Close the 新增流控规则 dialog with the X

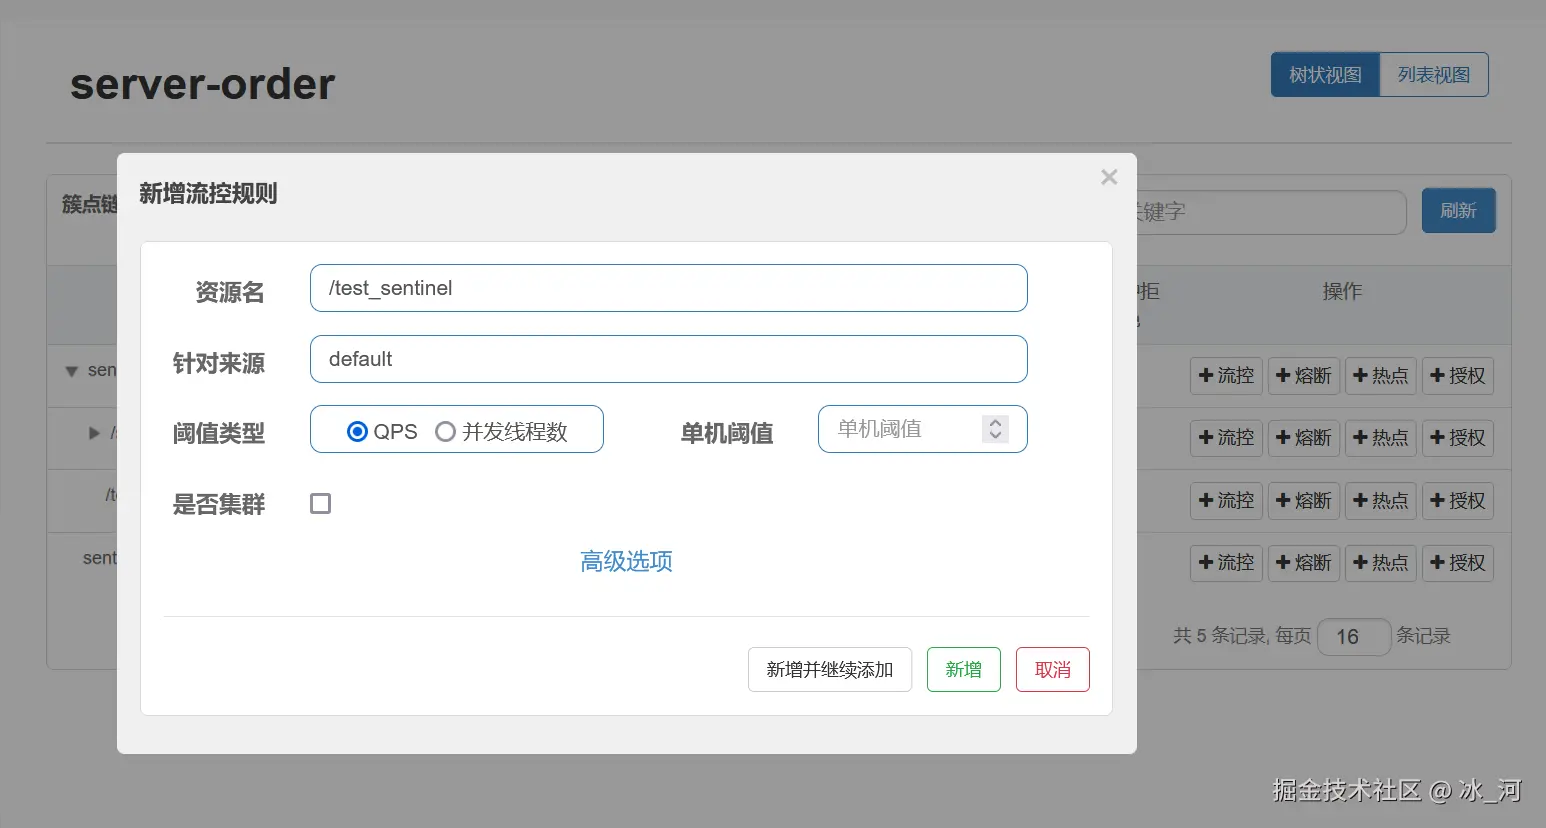pos(1109,177)
